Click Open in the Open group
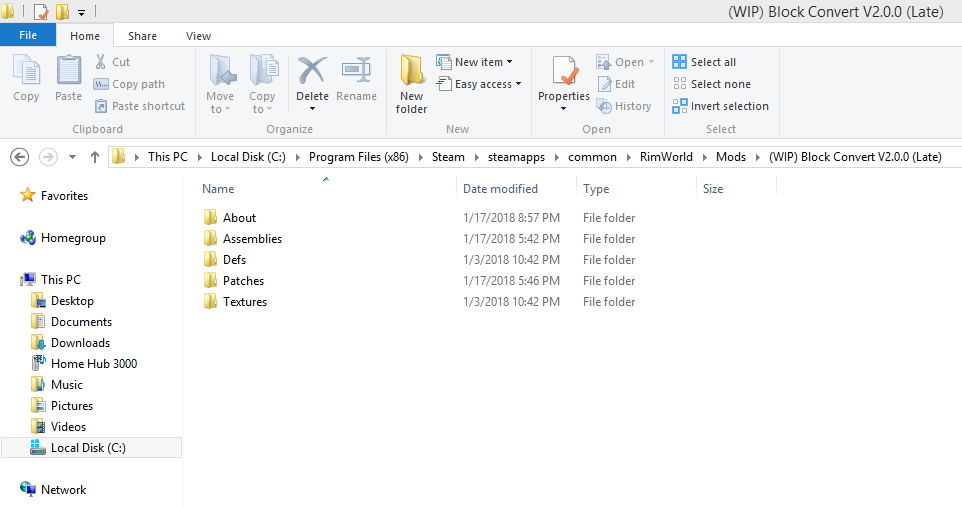962x507 pixels. coord(625,62)
